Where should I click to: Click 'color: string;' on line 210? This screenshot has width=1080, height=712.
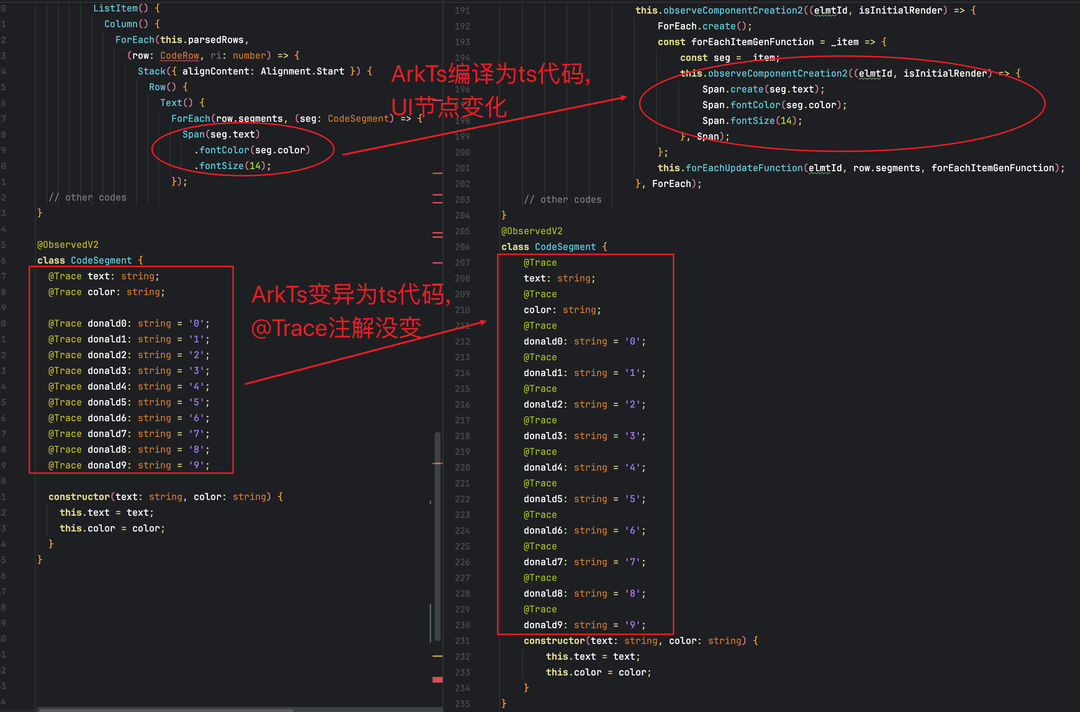pos(562,311)
